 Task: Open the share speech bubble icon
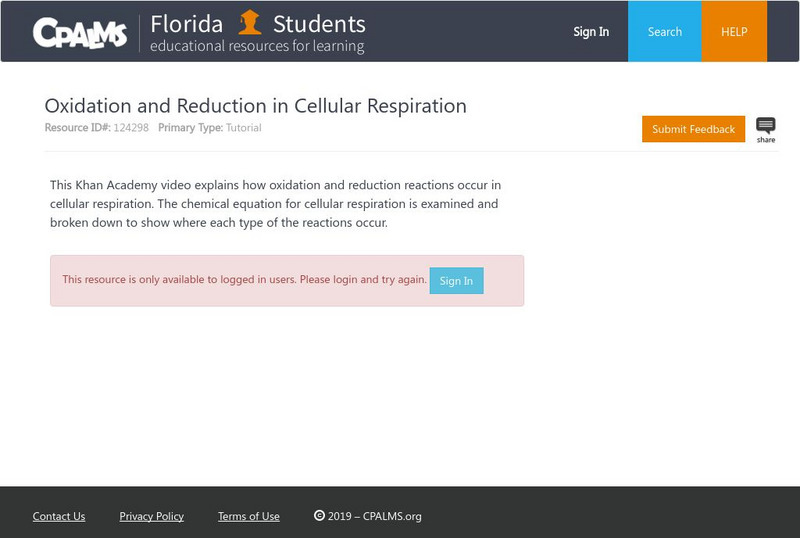coord(766,127)
